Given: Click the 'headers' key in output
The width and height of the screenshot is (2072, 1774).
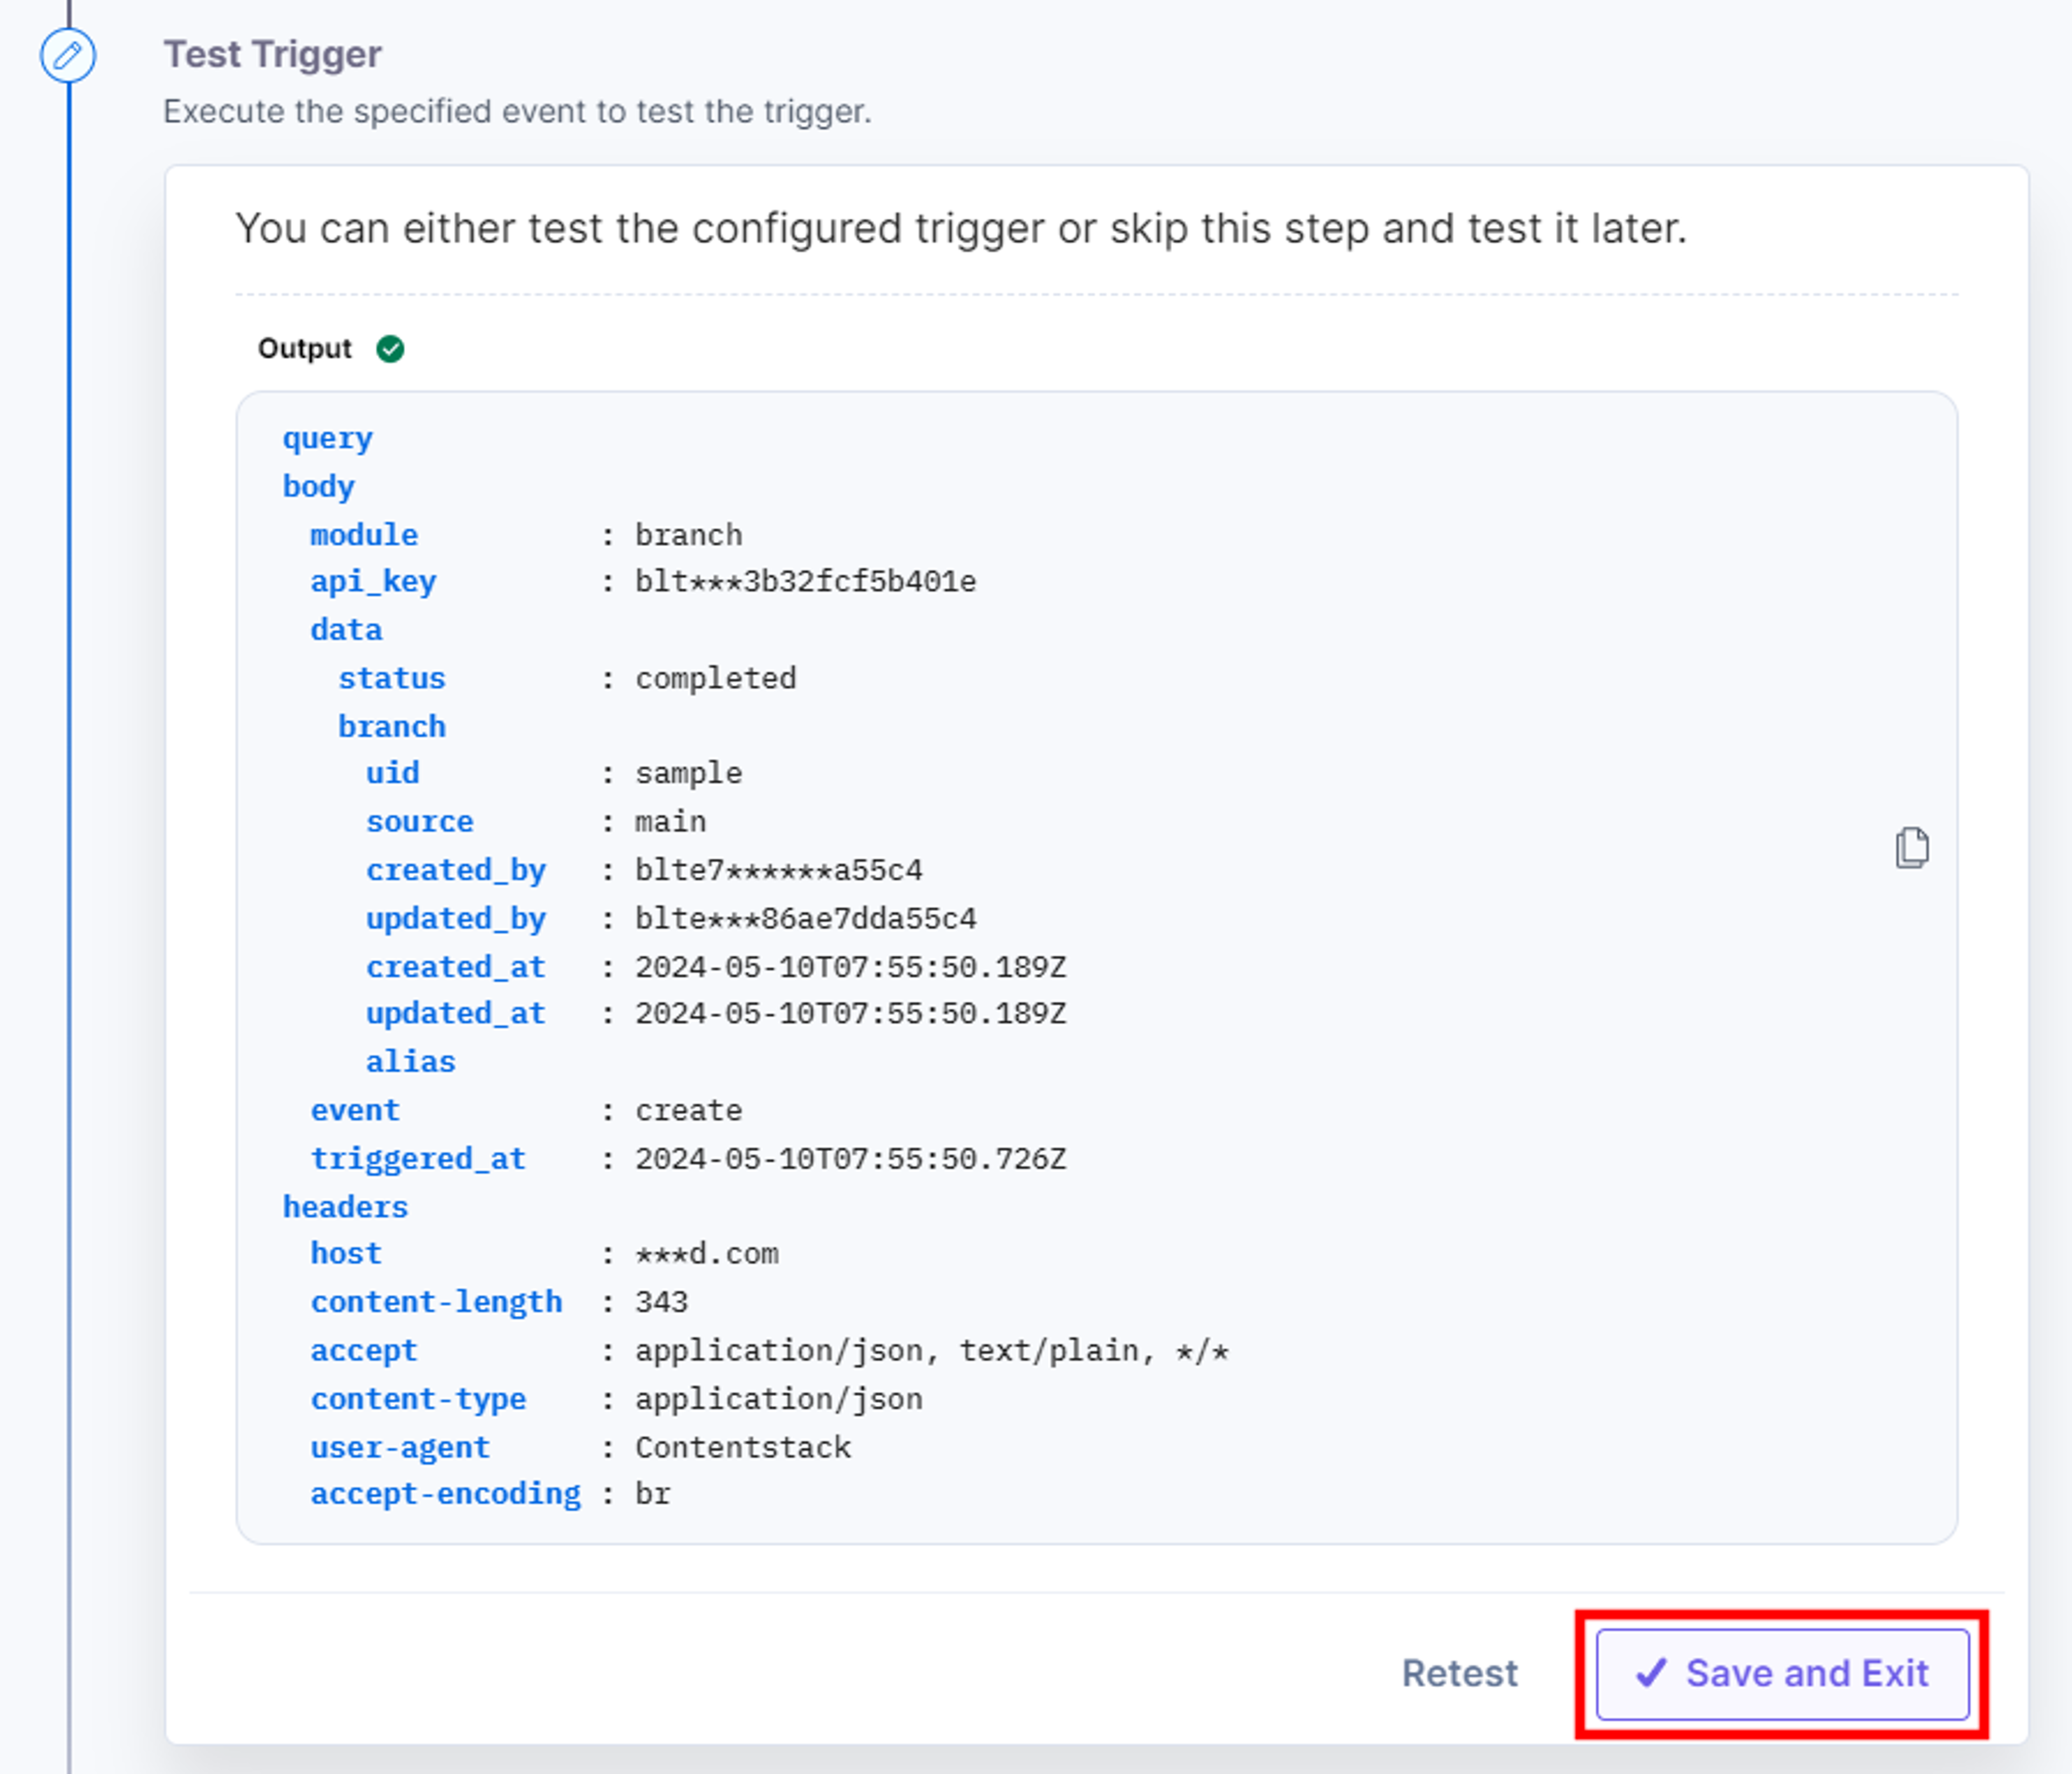Looking at the screenshot, I should coord(345,1207).
